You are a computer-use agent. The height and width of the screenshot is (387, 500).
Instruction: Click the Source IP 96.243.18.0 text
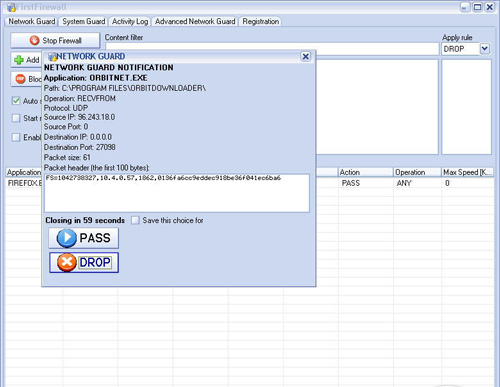79,117
